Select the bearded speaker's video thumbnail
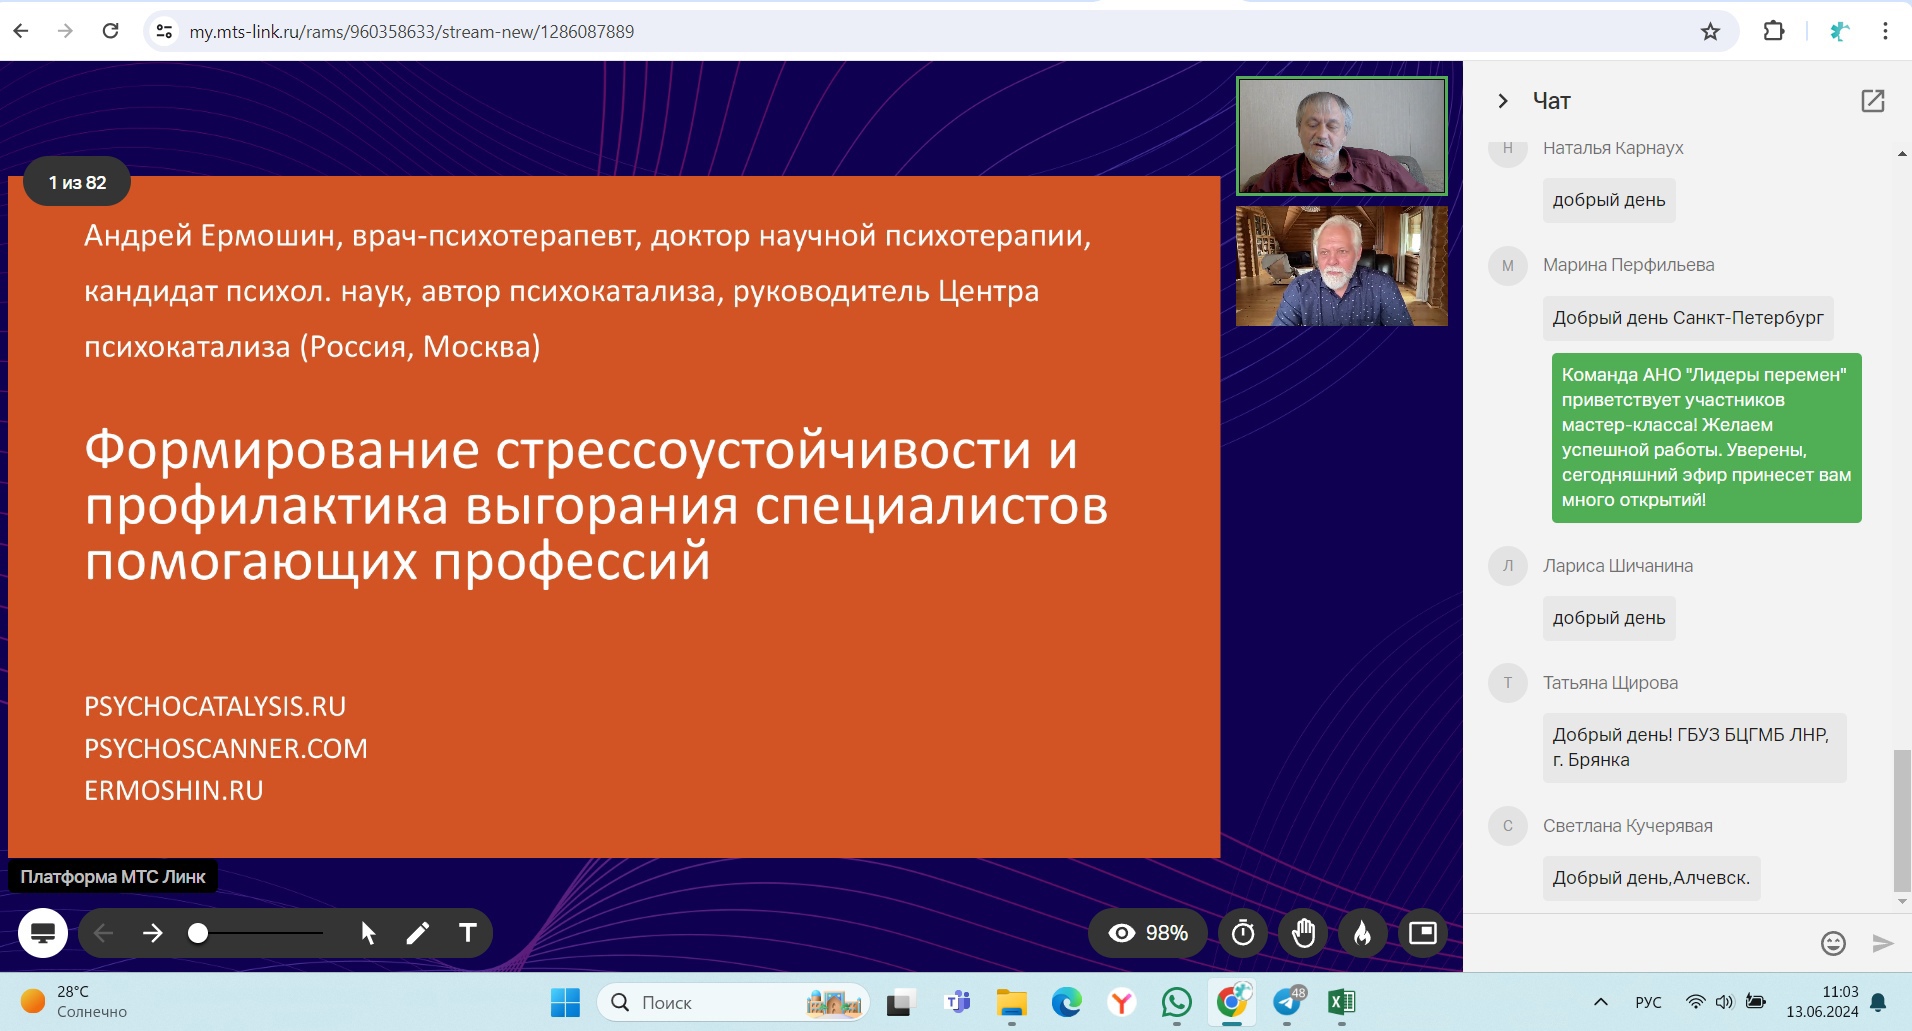This screenshot has height=1031, width=1912. 1341,266
